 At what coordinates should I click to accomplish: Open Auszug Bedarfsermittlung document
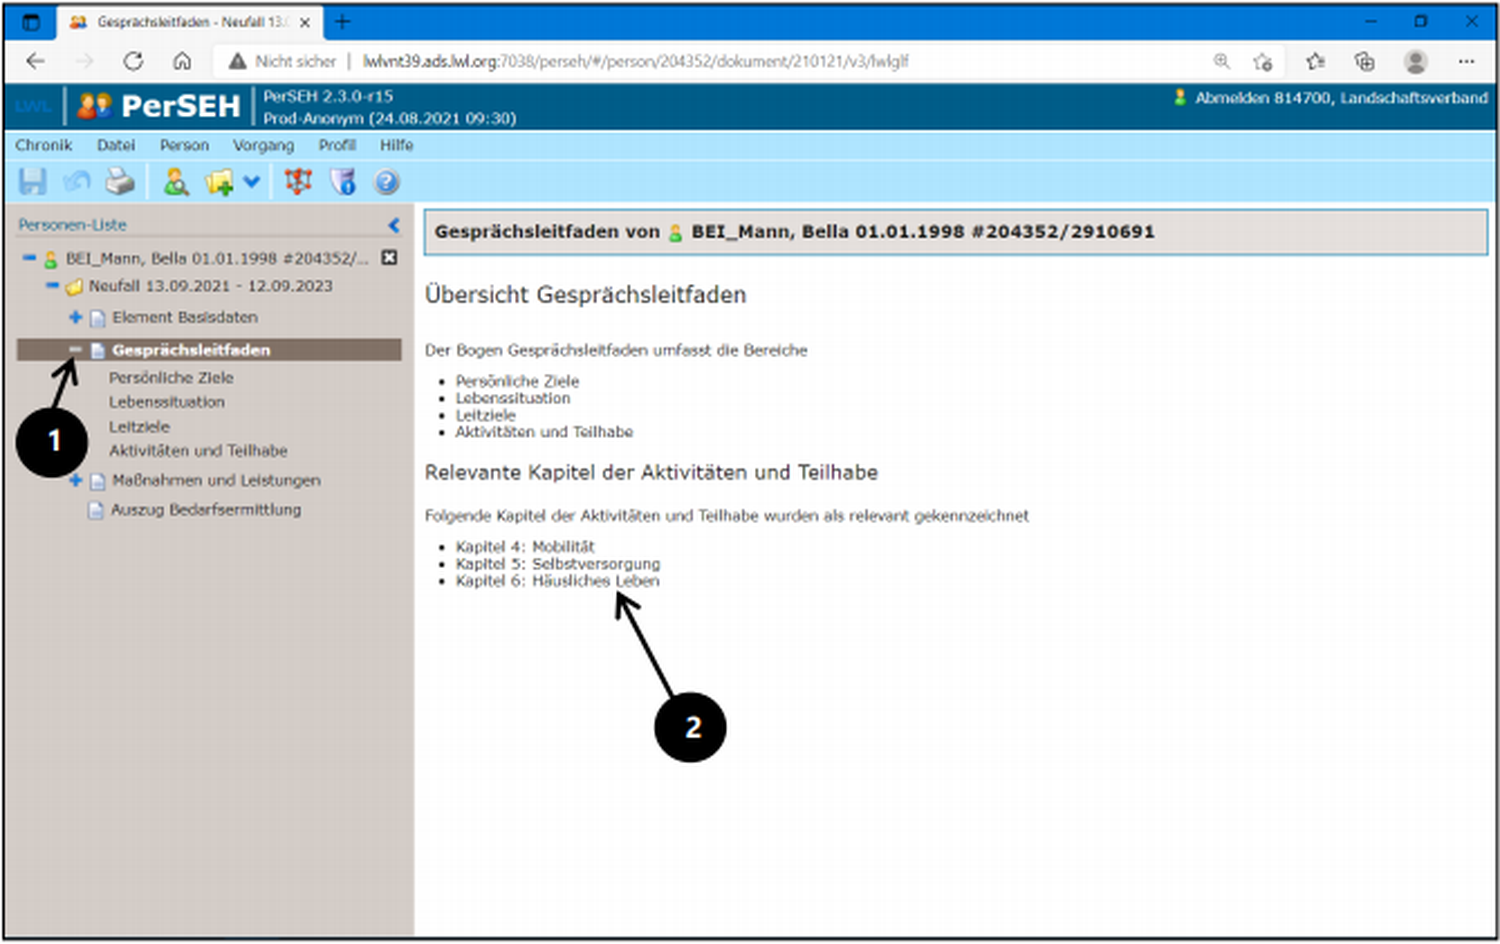pos(205,510)
